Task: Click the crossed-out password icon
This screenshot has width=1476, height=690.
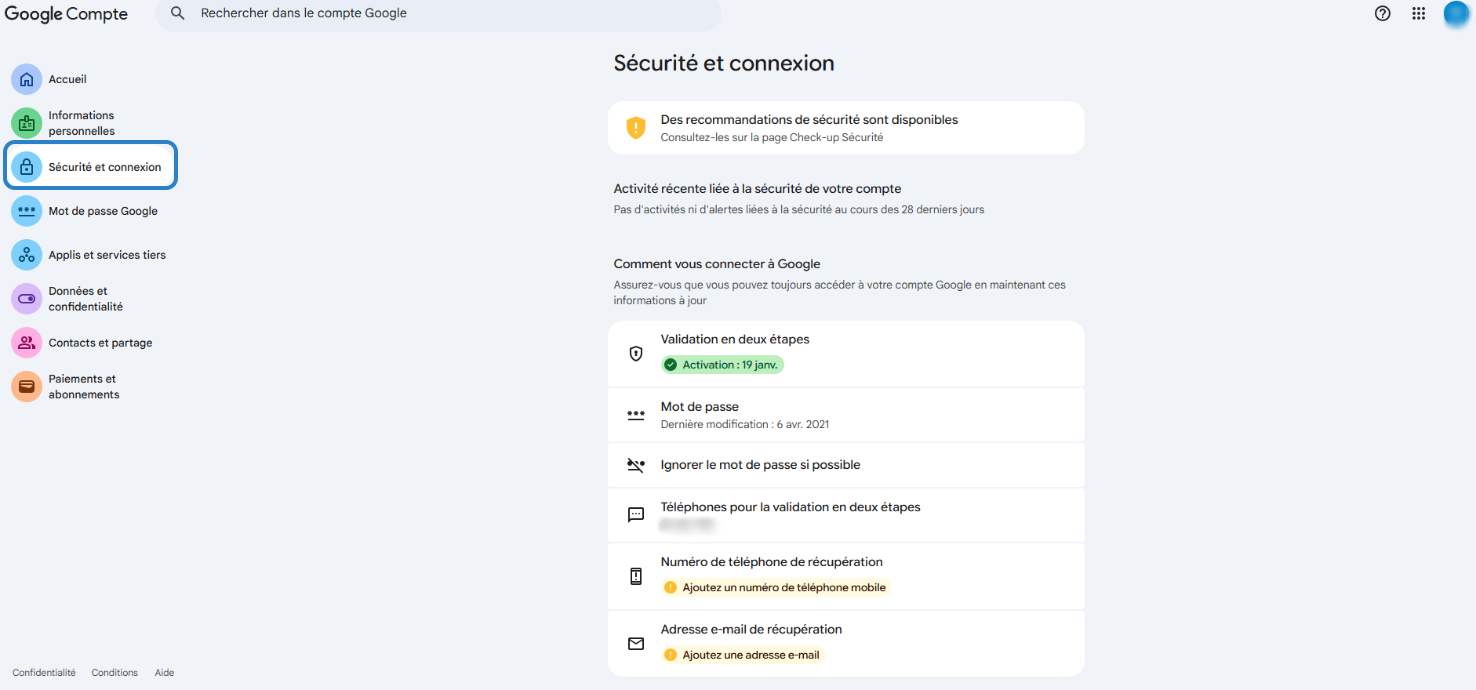Action: click(x=636, y=465)
